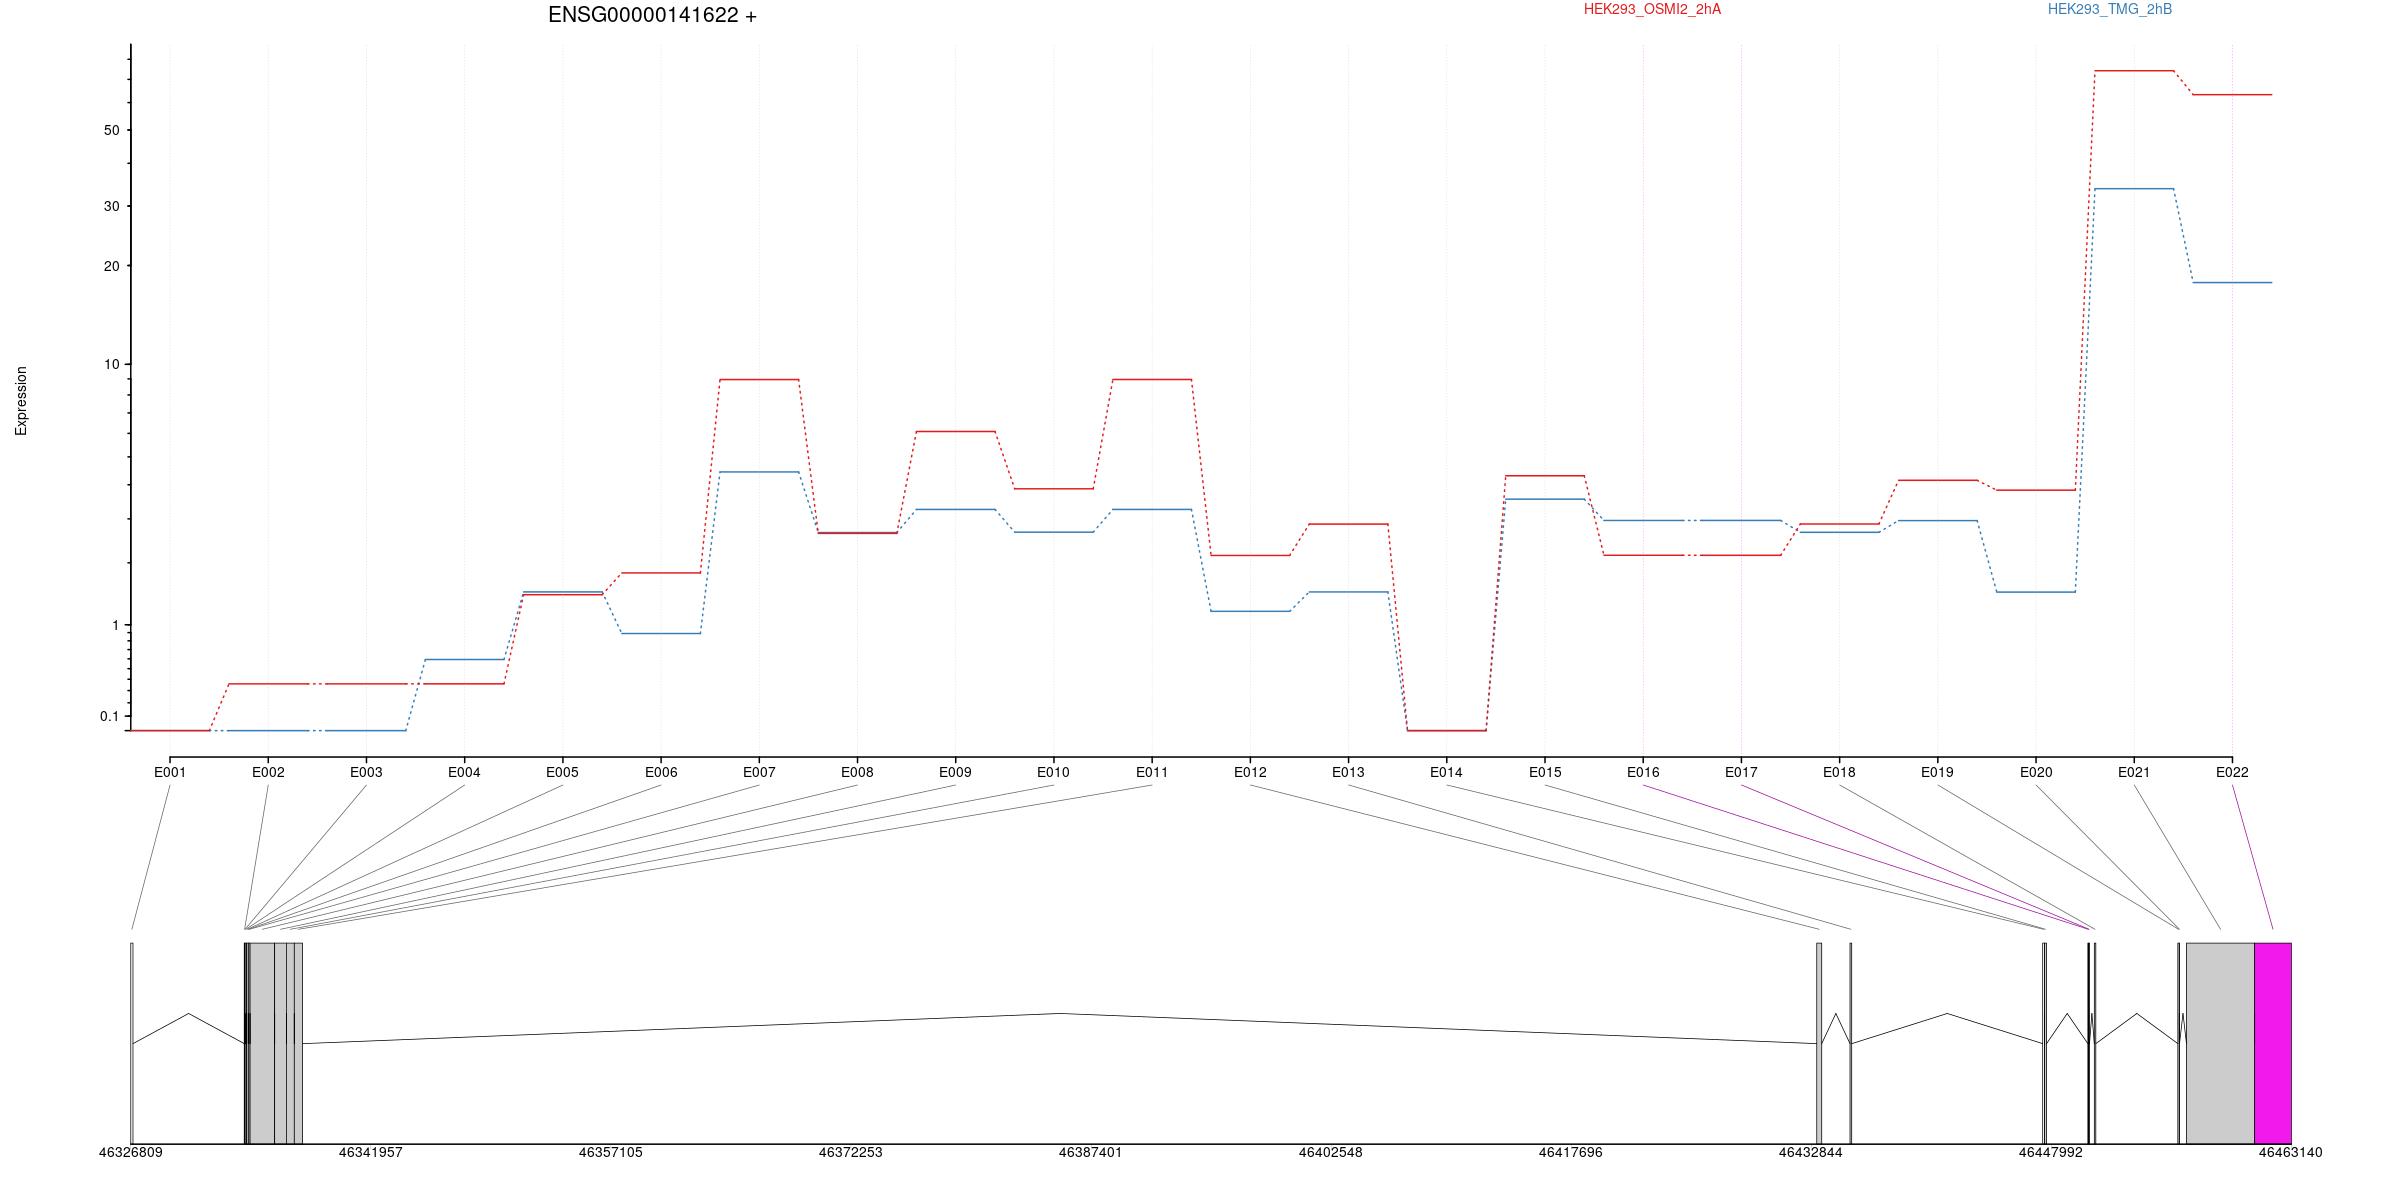Viewport: 2400px width, 1200px height.
Task: Click exon label E022
Action: pyautogui.click(x=2232, y=772)
